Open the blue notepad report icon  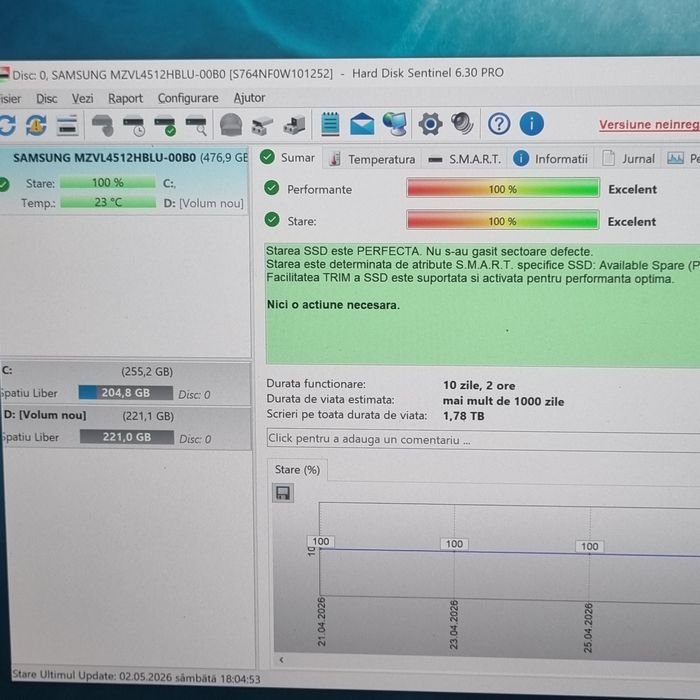pos(330,124)
